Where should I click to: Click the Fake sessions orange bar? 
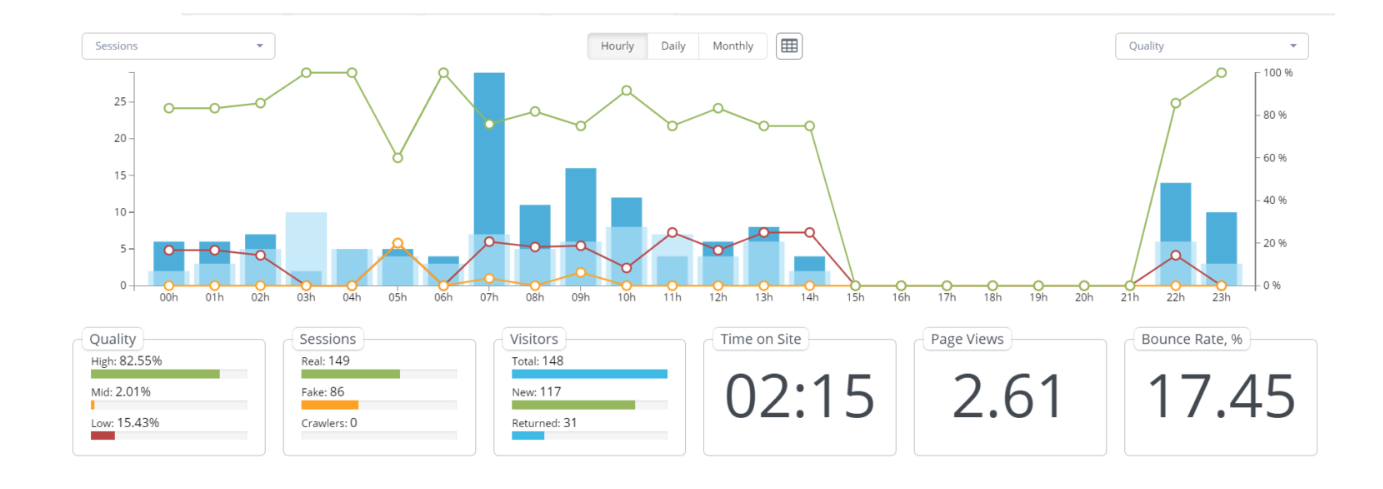(329, 405)
